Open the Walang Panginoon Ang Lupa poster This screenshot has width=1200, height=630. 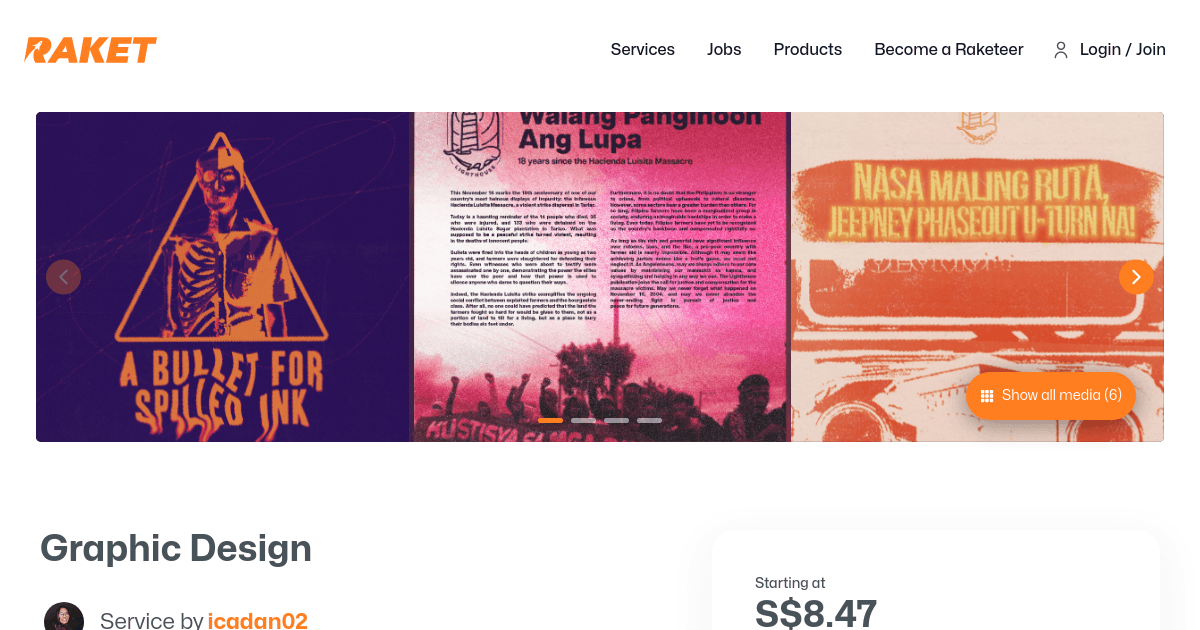pyautogui.click(x=602, y=277)
